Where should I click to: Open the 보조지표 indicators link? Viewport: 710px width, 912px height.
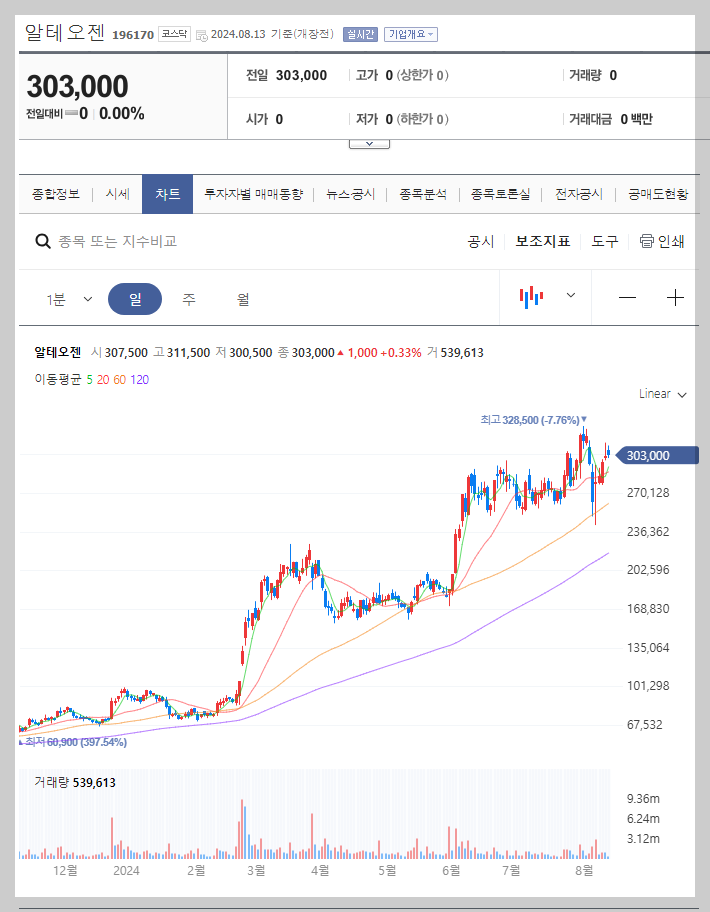tap(543, 241)
